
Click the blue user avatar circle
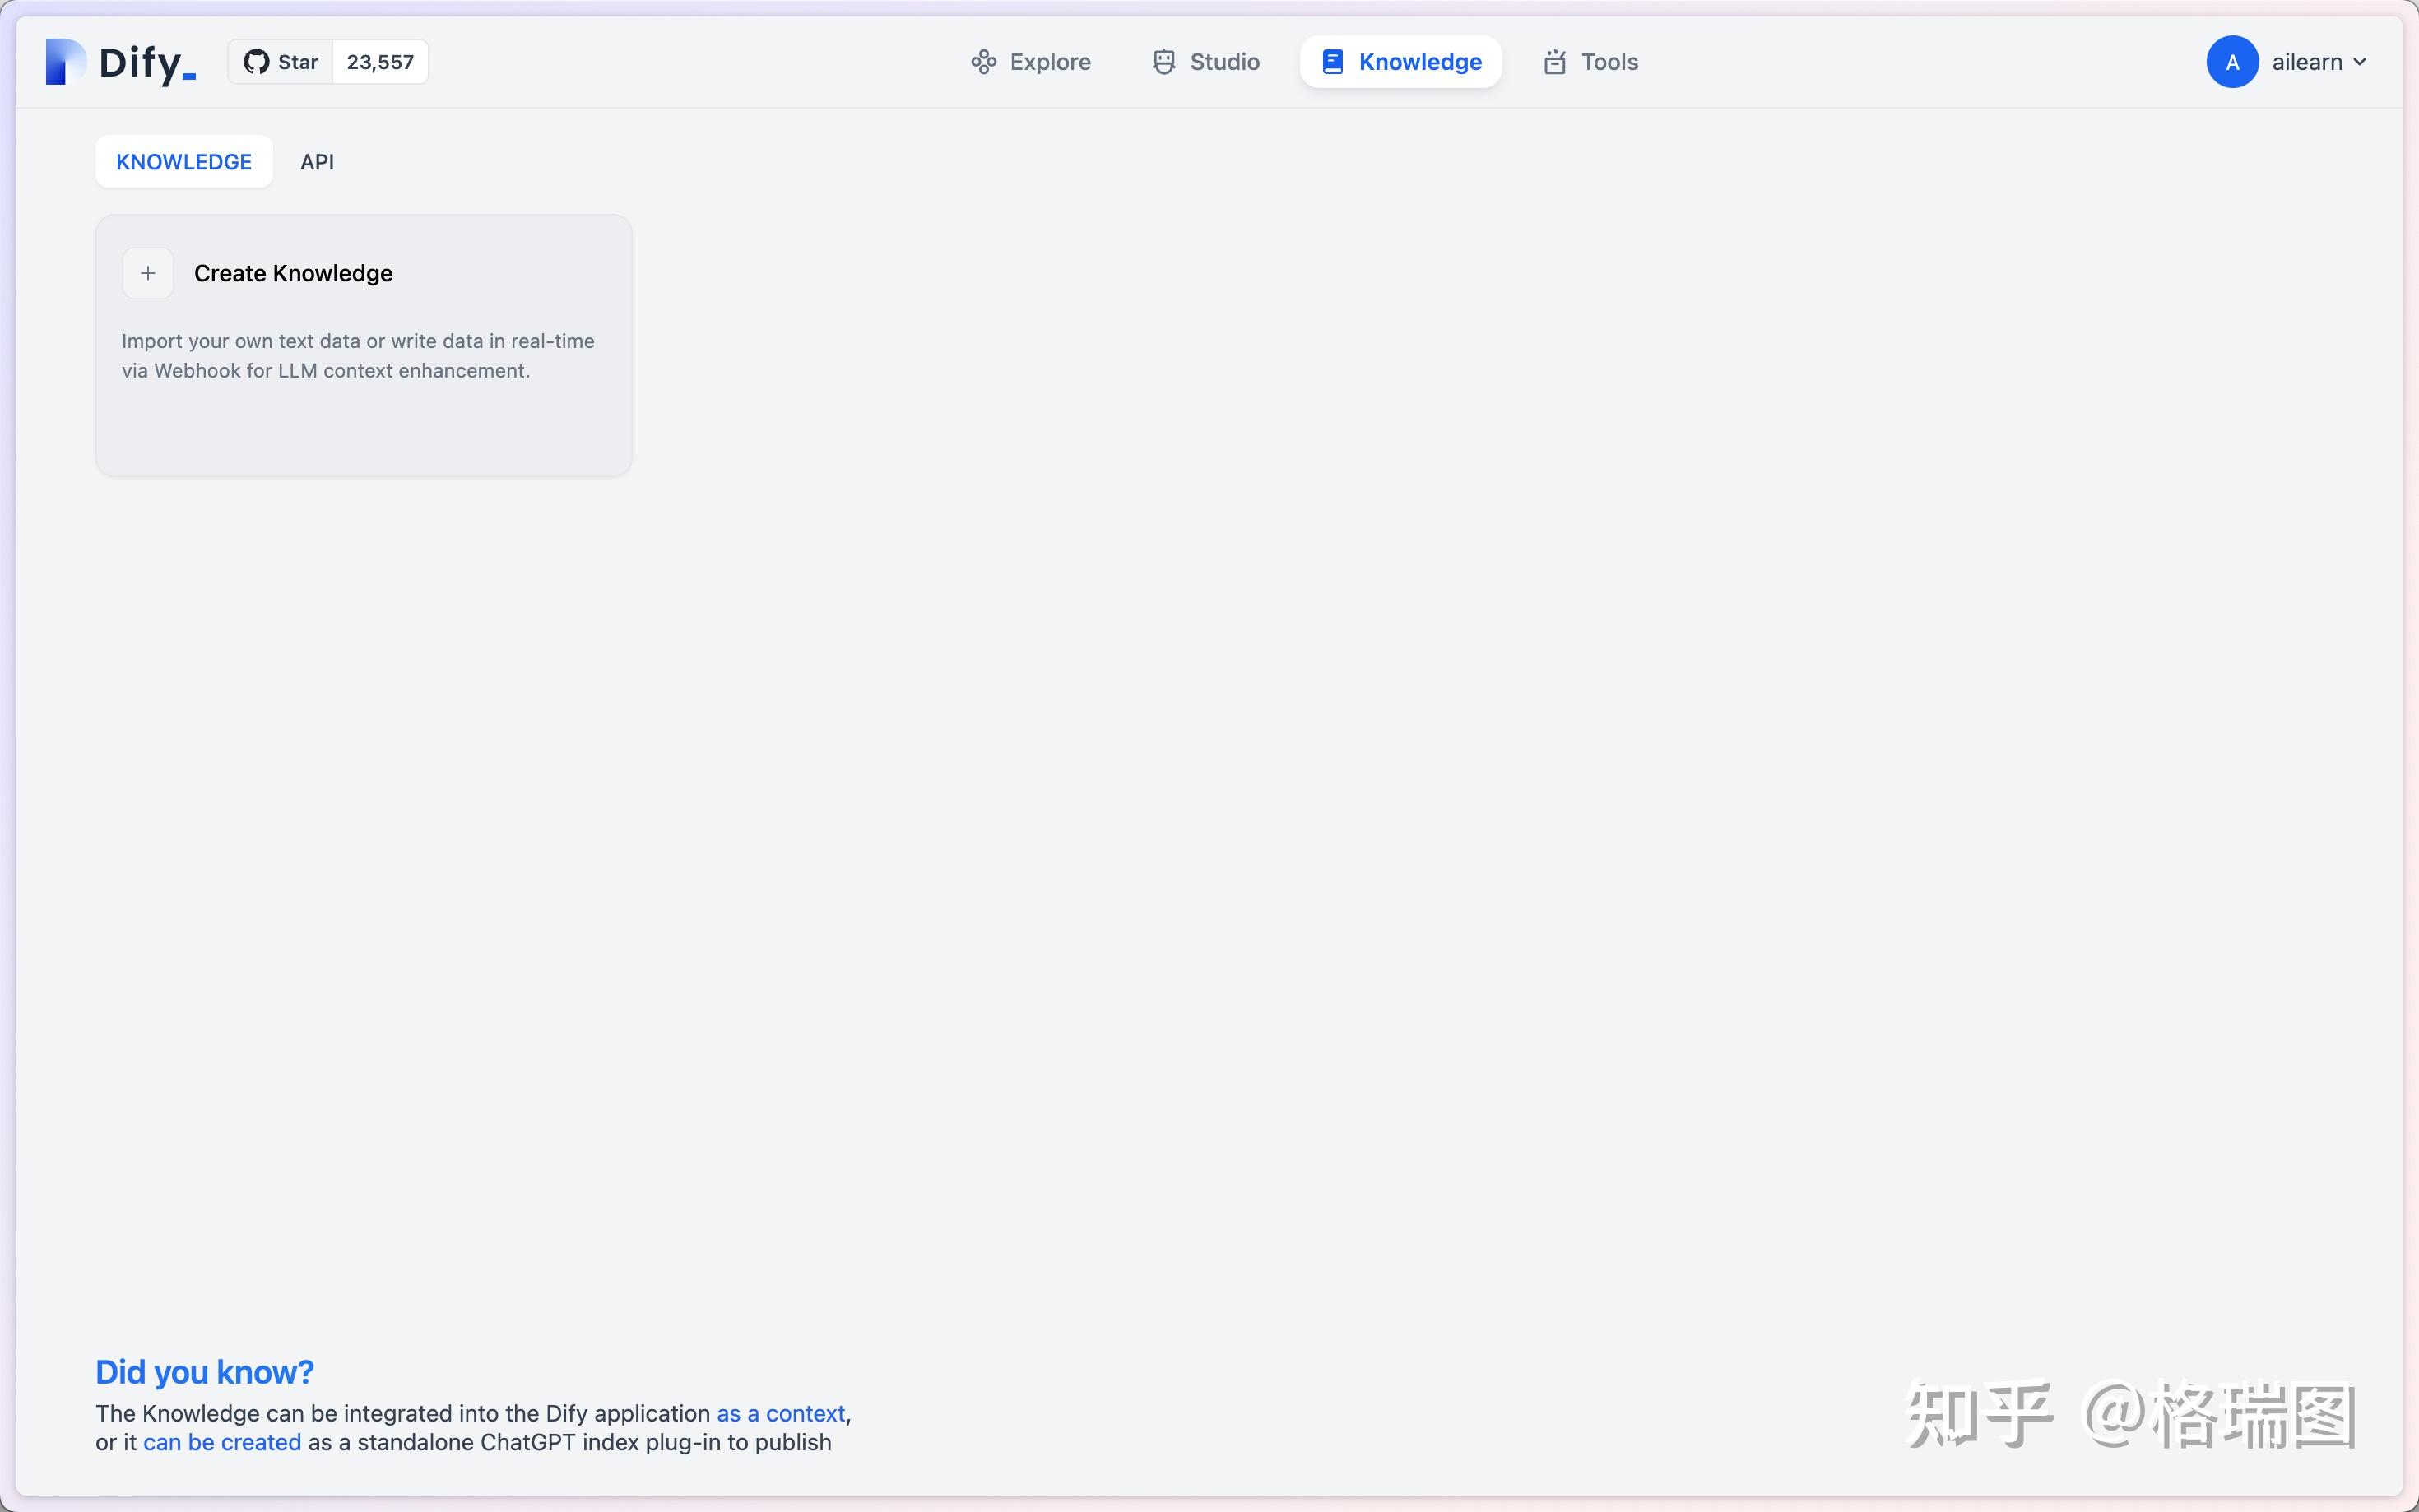coord(2231,62)
